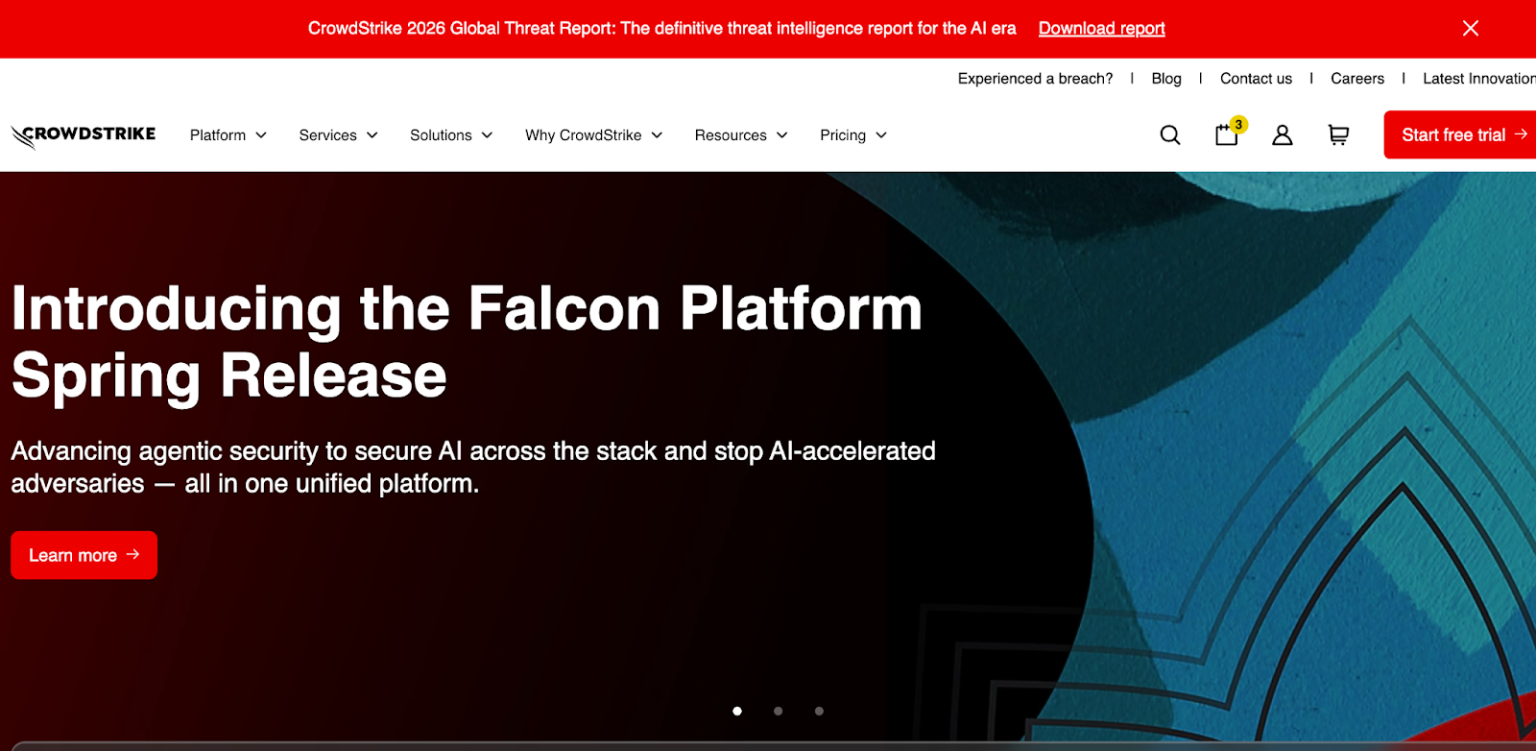The image size is (1536, 751).
Task: Dismiss the red announcement banner
Action: point(1470,28)
